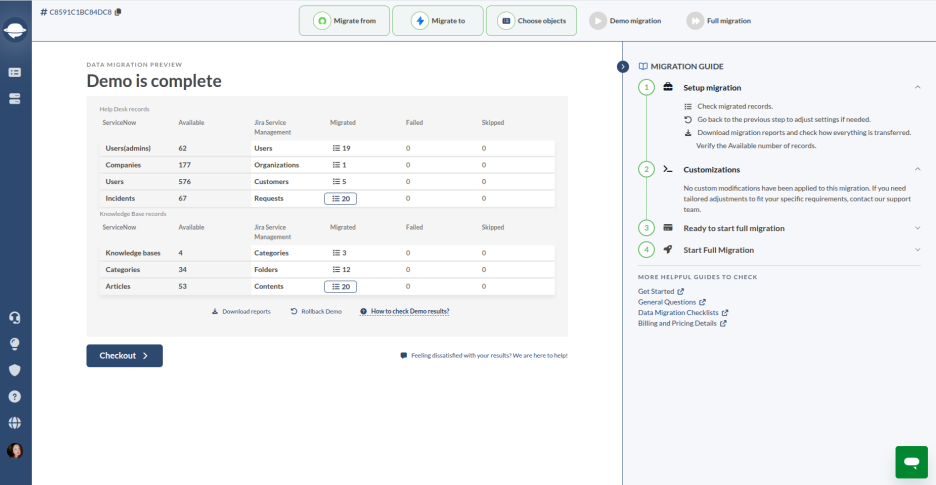The image size is (936, 485).
Task: Collapse the Setup migration section
Action: pyautogui.click(x=917, y=87)
